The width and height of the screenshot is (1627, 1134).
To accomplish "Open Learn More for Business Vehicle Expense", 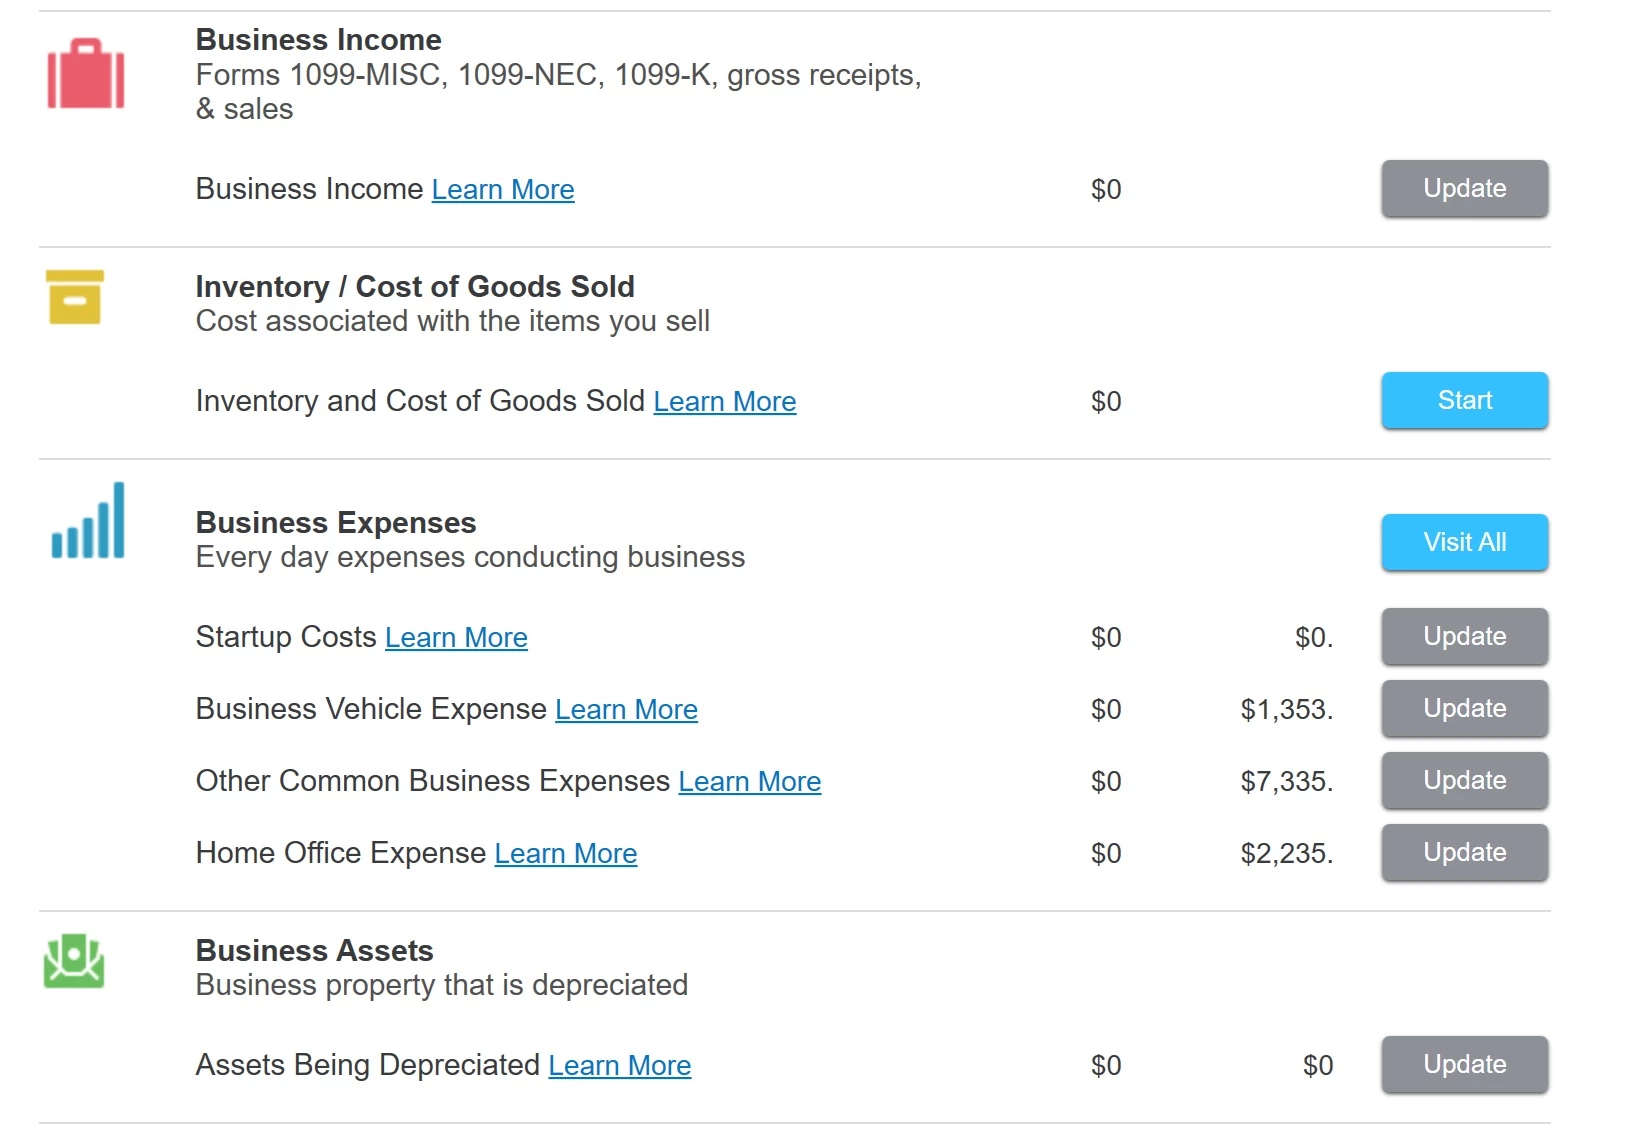I will point(626,709).
